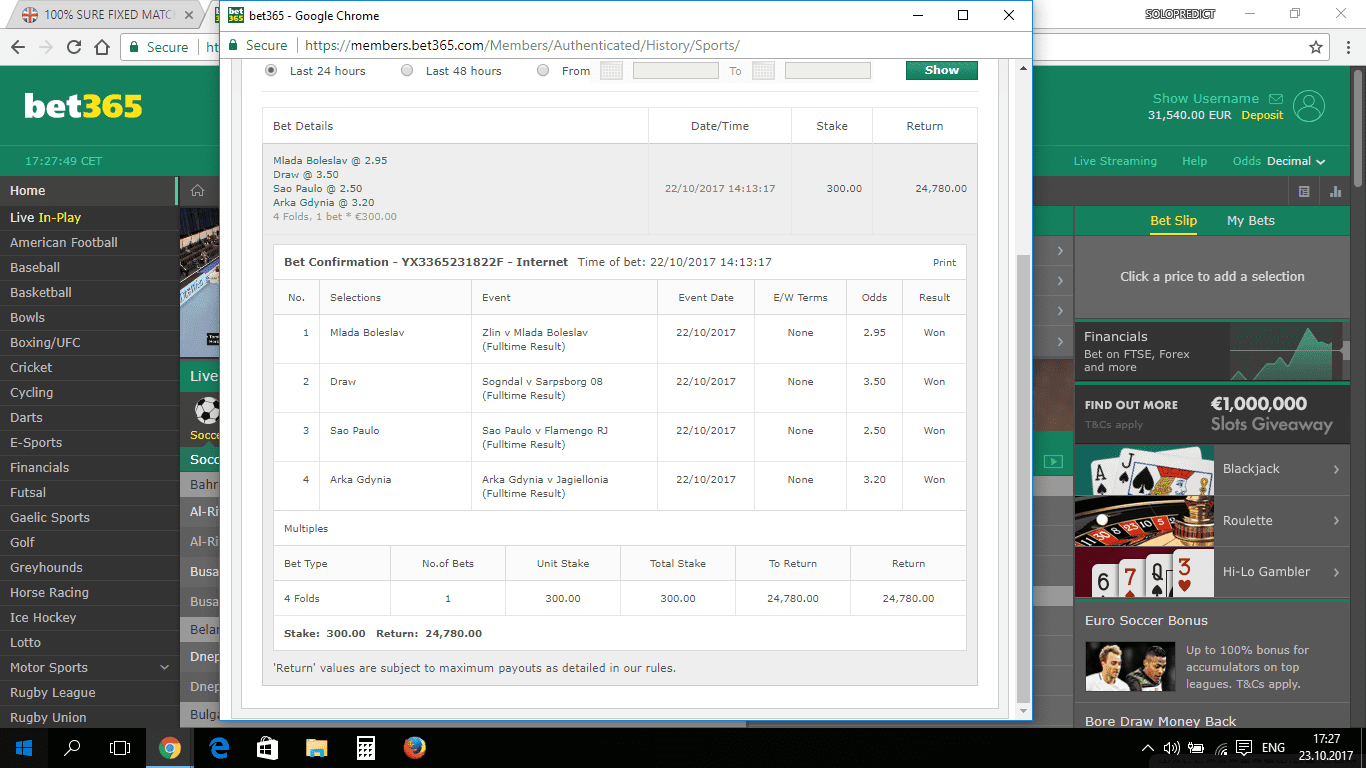Screen dimensions: 1366x768
Task: Click the Chrome home button
Action: coord(101,47)
